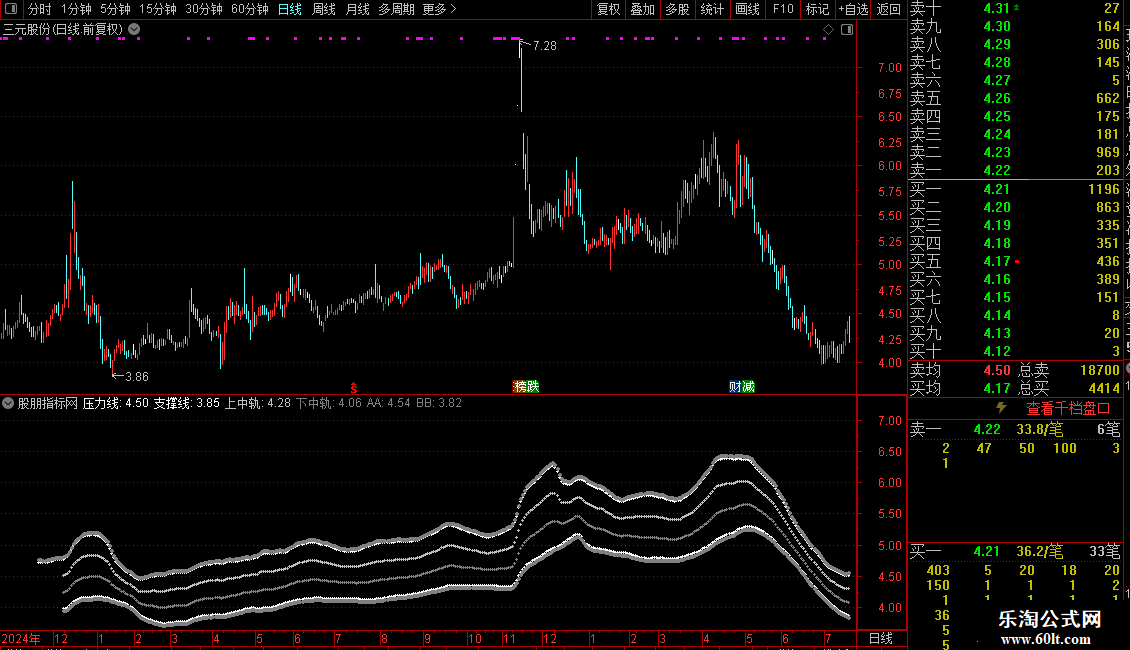
Task: Open the 复权 adjustment menu
Action: pos(608,9)
